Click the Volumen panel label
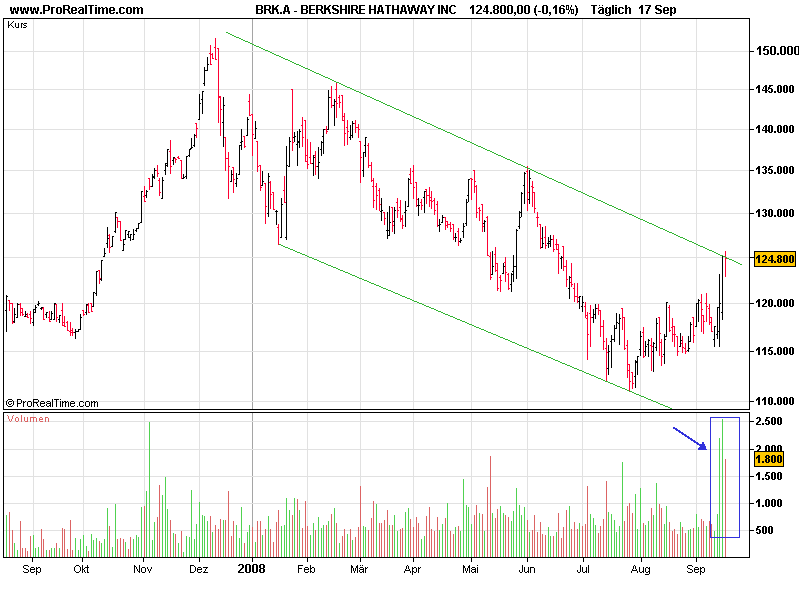Screen dimensions: 800x600 [28, 419]
